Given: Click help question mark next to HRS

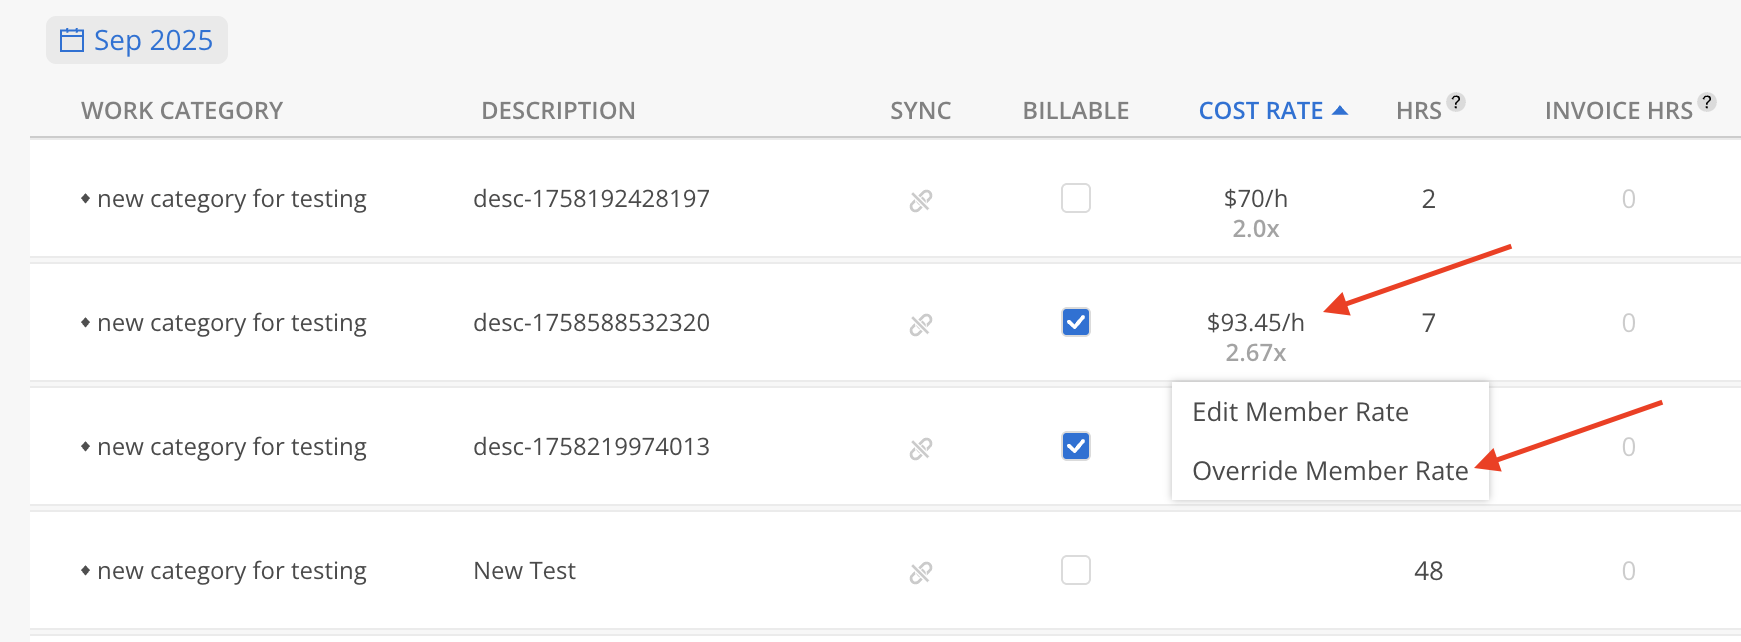Looking at the screenshot, I should tap(1456, 102).
